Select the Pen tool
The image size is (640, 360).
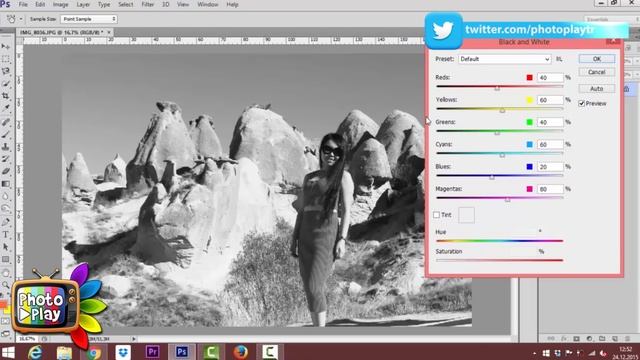point(6,222)
